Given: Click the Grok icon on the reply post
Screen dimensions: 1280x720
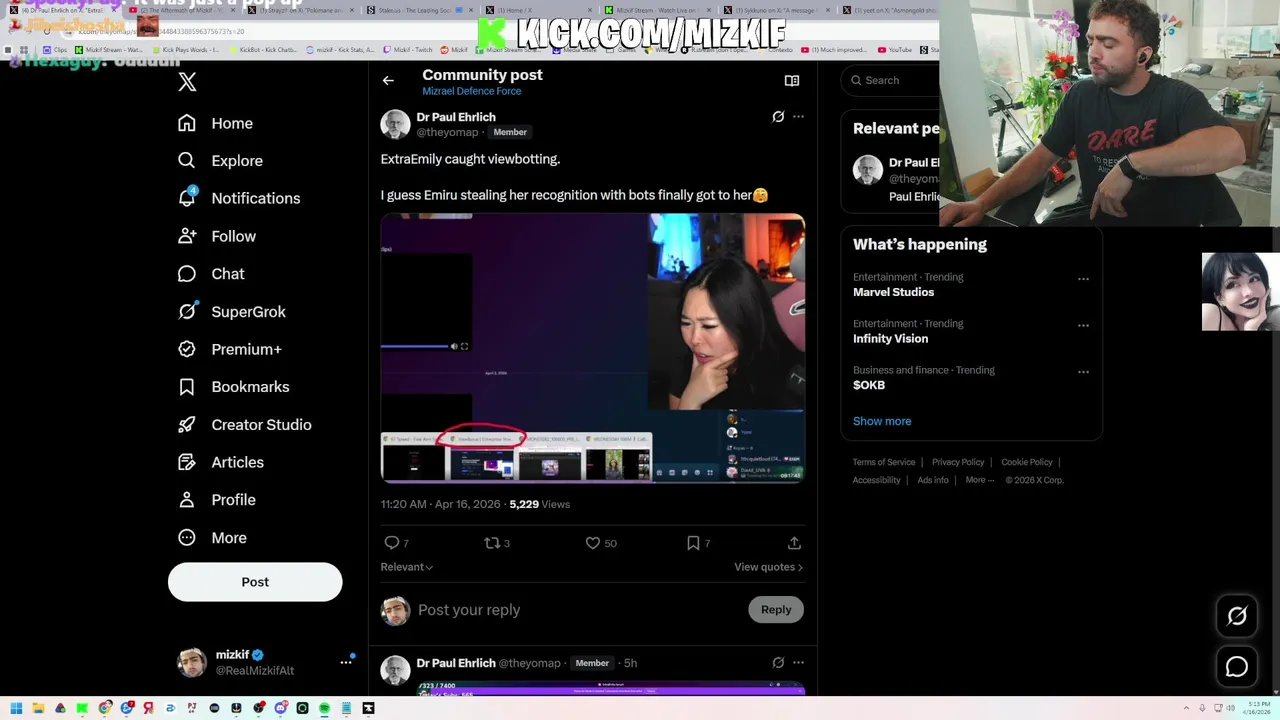Looking at the screenshot, I should click(778, 663).
